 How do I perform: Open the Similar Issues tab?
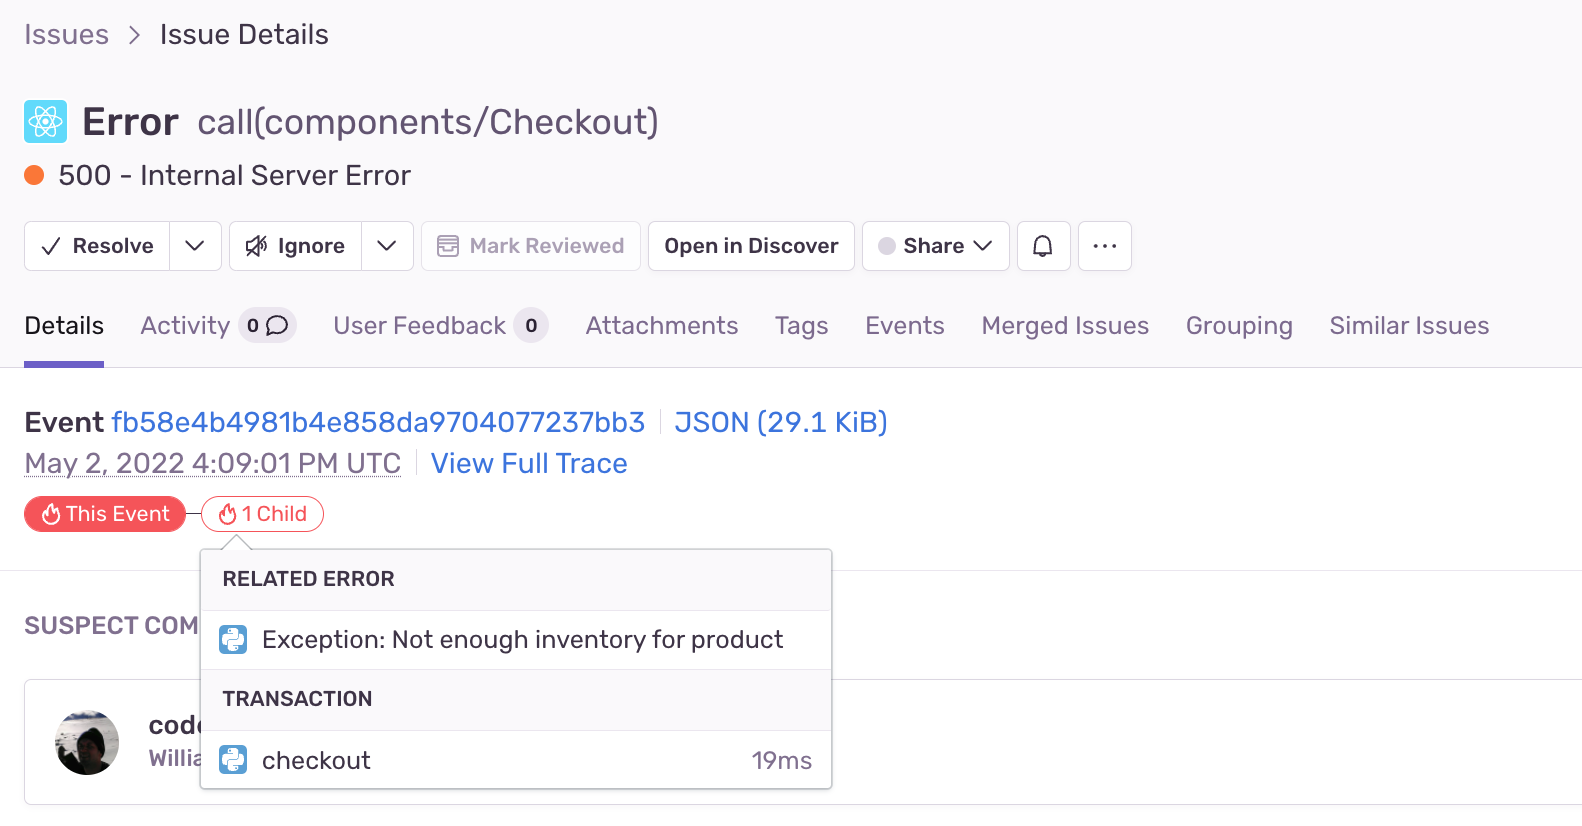1408,326
